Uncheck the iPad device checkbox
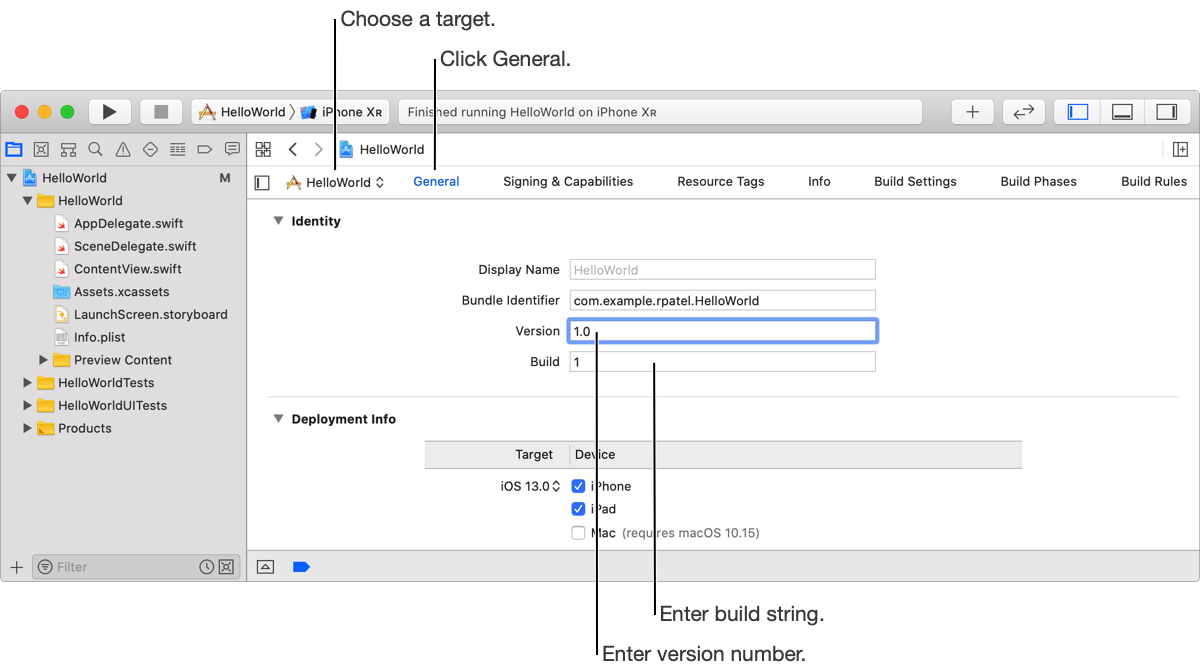This screenshot has height=672, width=1200. (578, 509)
